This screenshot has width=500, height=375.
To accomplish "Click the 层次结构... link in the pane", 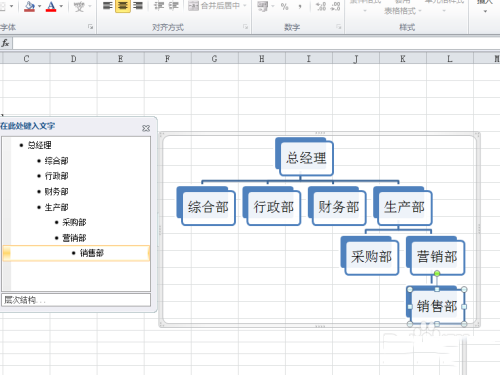I will (x=25, y=300).
